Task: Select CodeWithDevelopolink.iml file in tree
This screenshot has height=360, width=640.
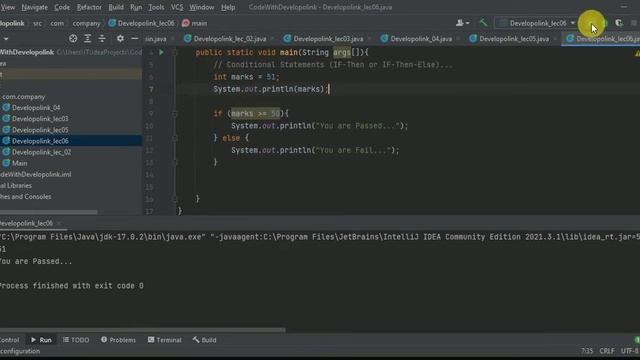Action: 36,174
